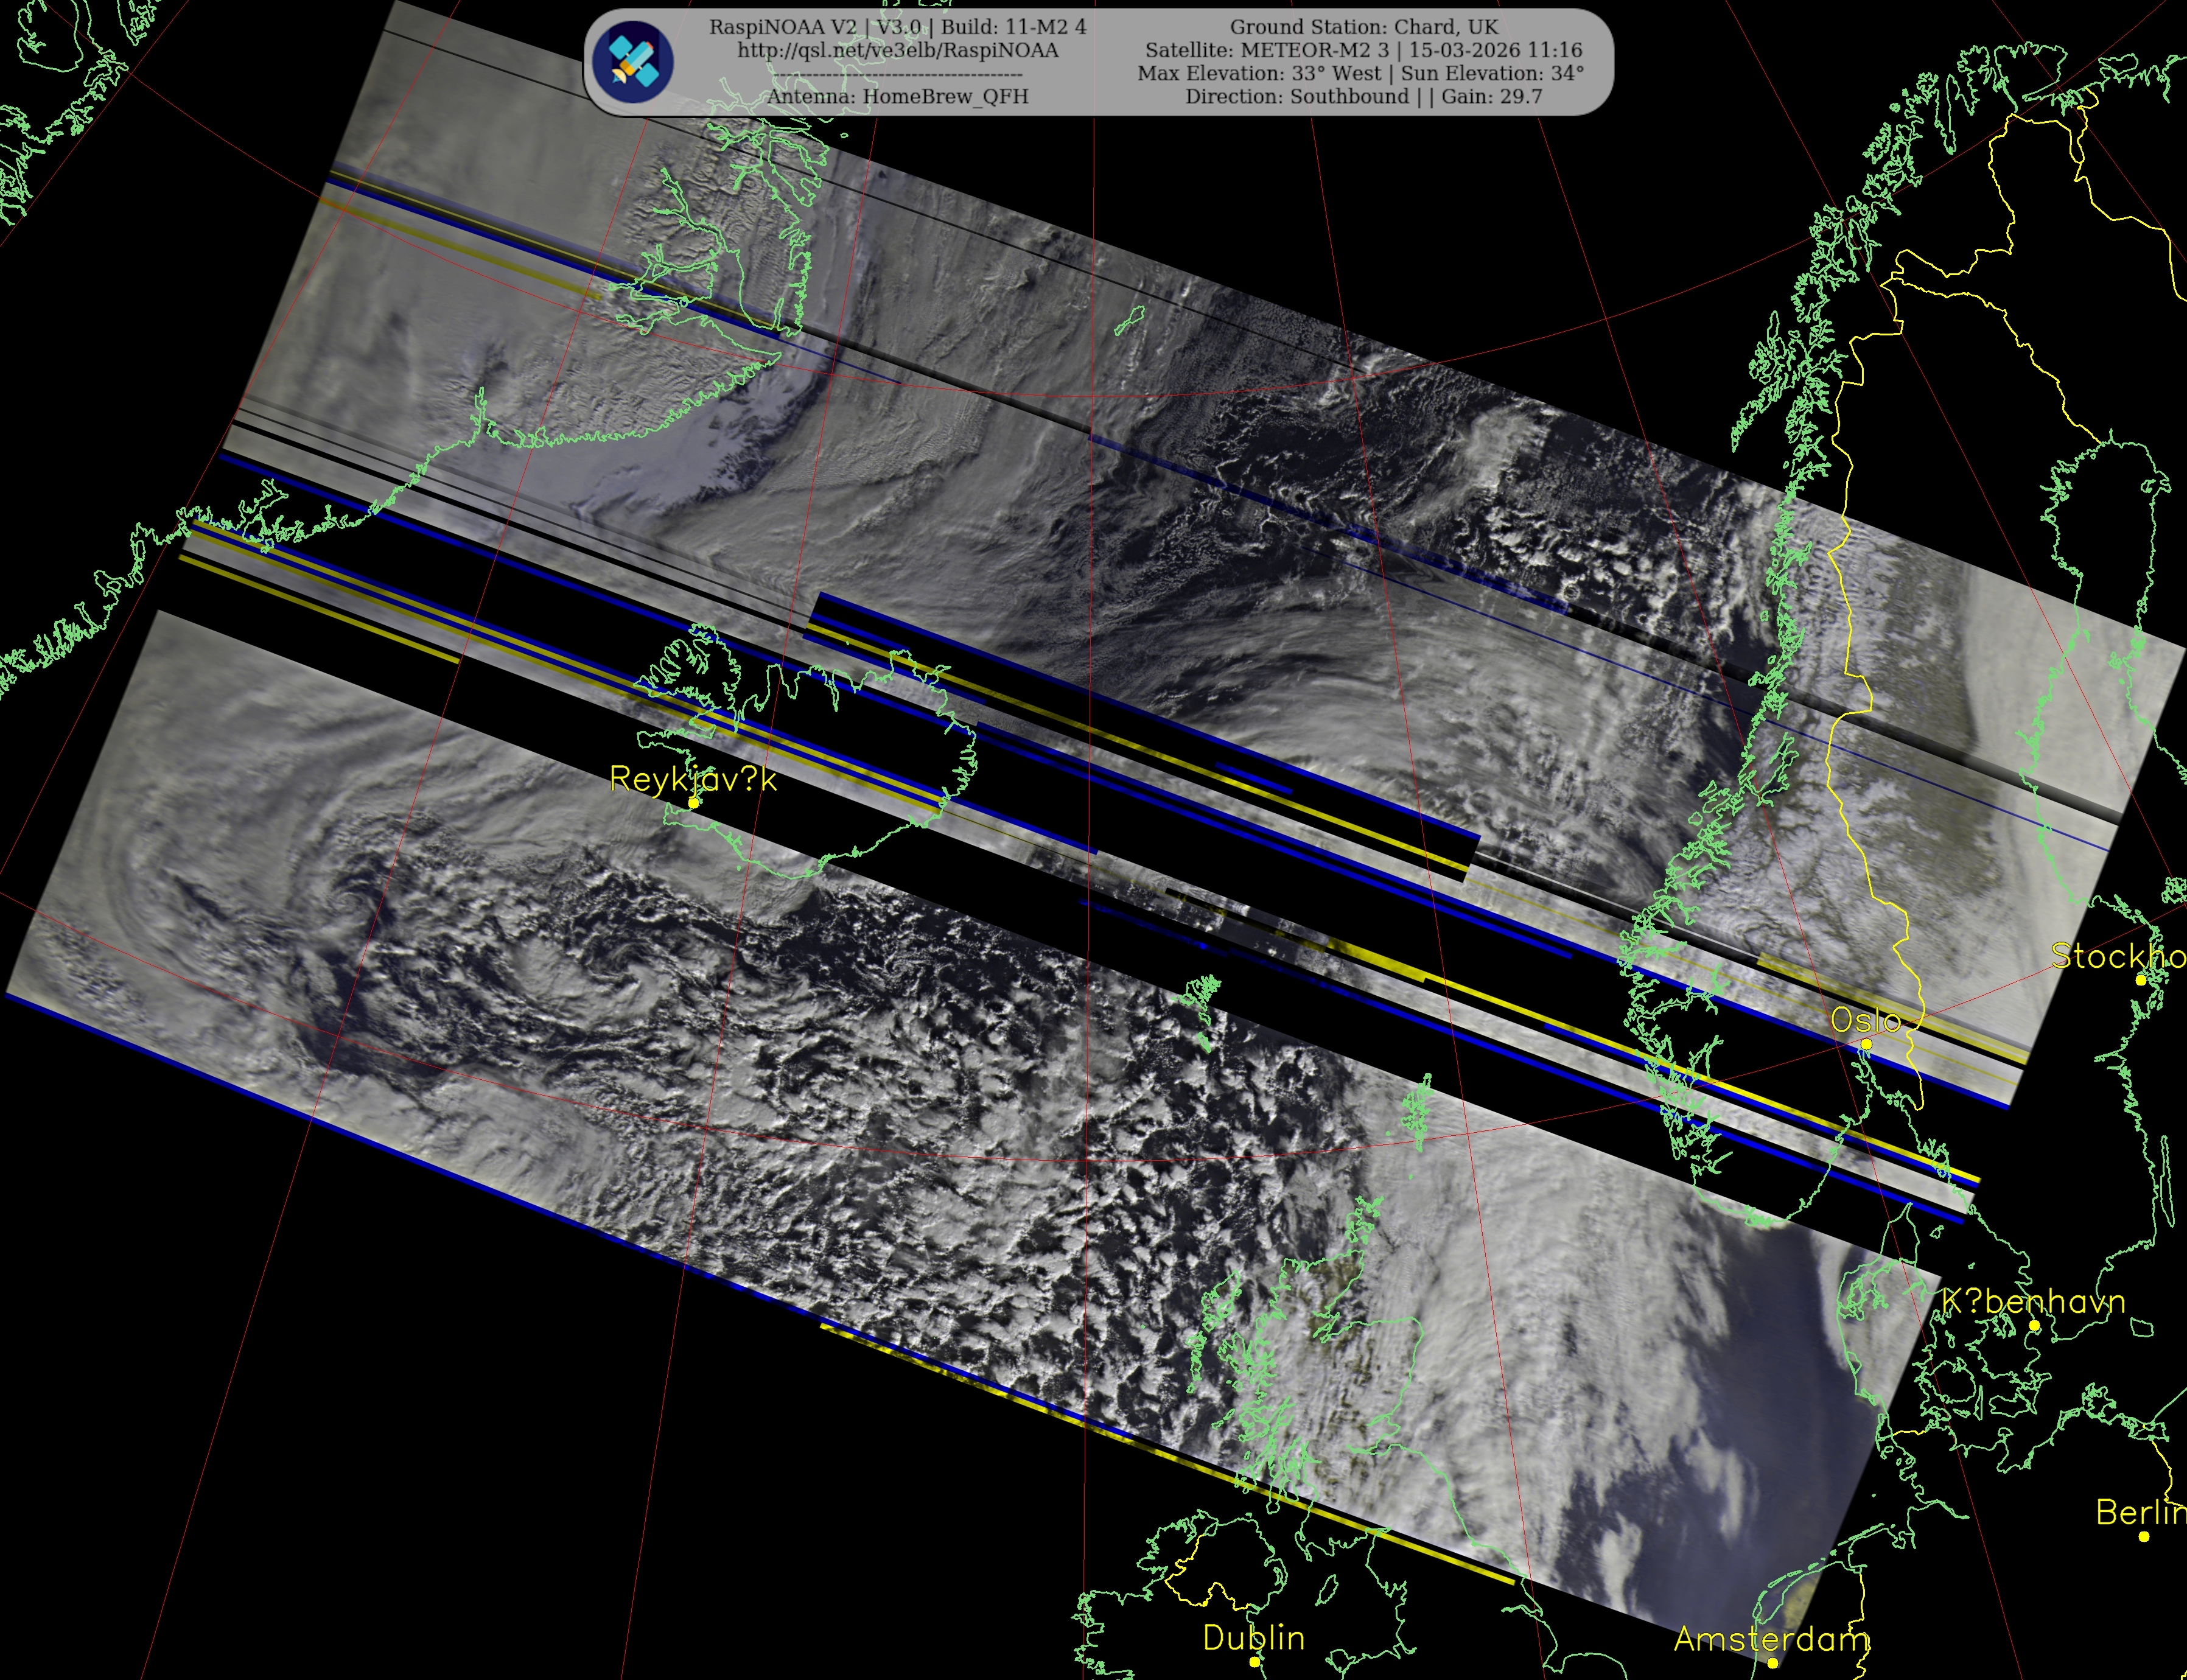Click the Dublin yellow marker dot
Image resolution: width=2187 pixels, height=1680 pixels.
(1254, 1662)
